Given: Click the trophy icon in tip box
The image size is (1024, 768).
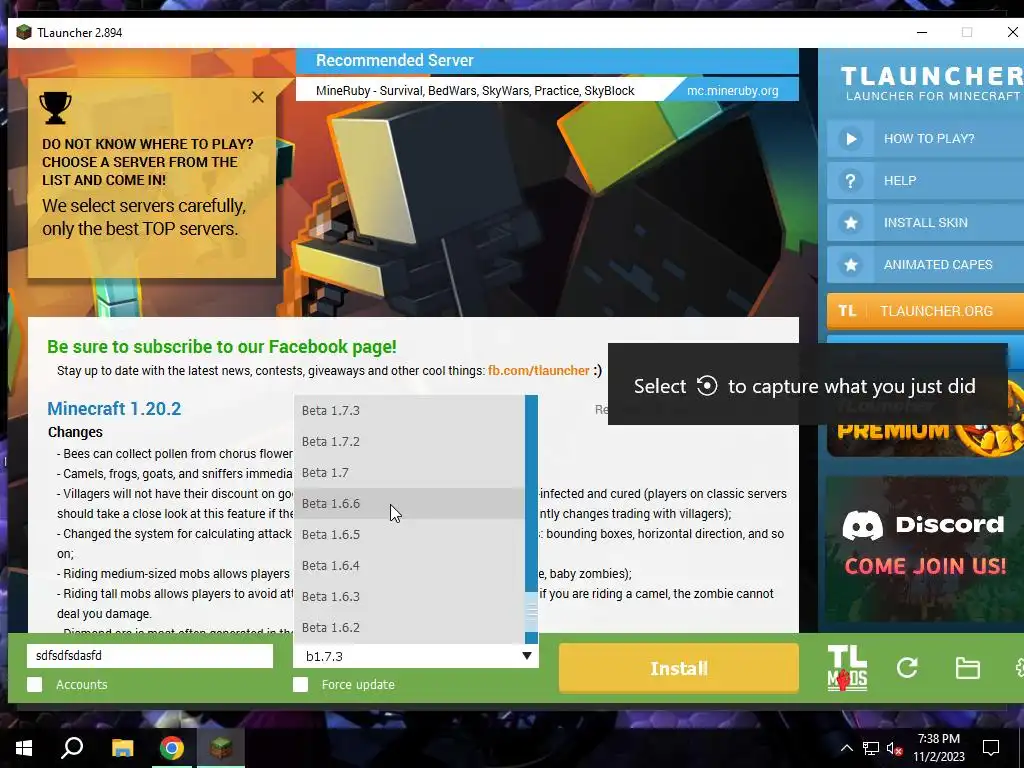Looking at the screenshot, I should point(56,107).
